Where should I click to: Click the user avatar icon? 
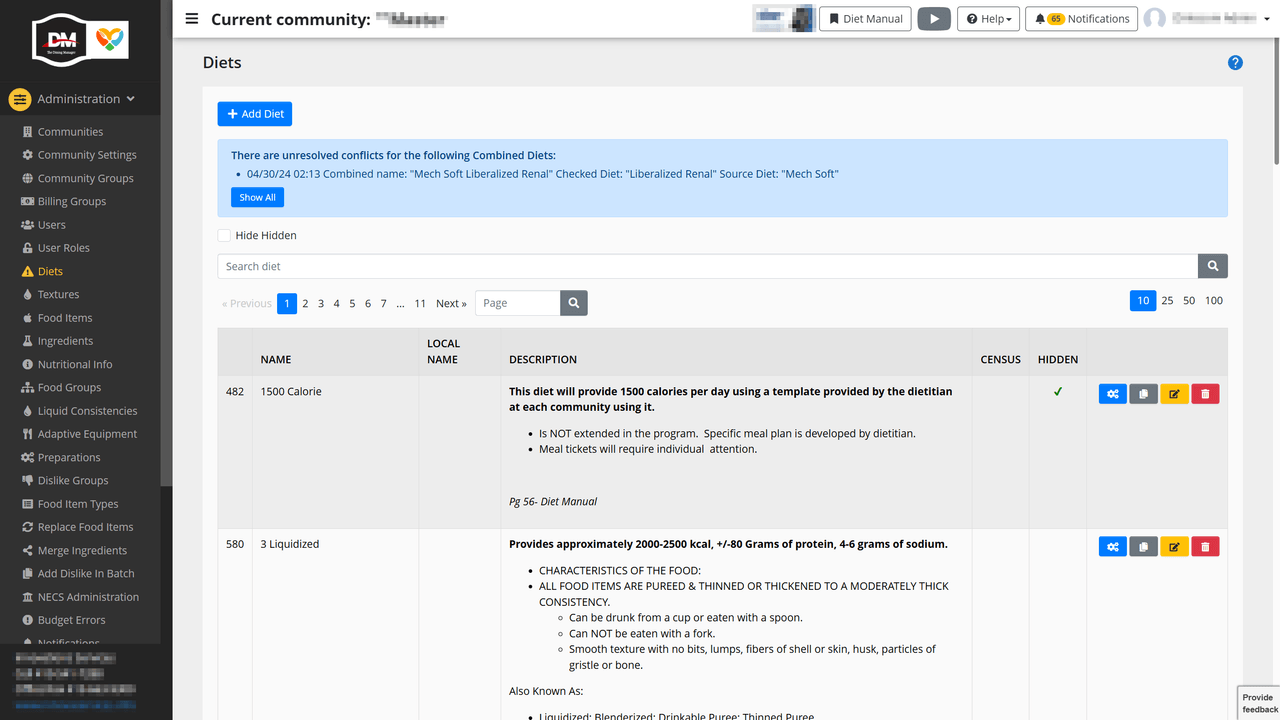1155,19
